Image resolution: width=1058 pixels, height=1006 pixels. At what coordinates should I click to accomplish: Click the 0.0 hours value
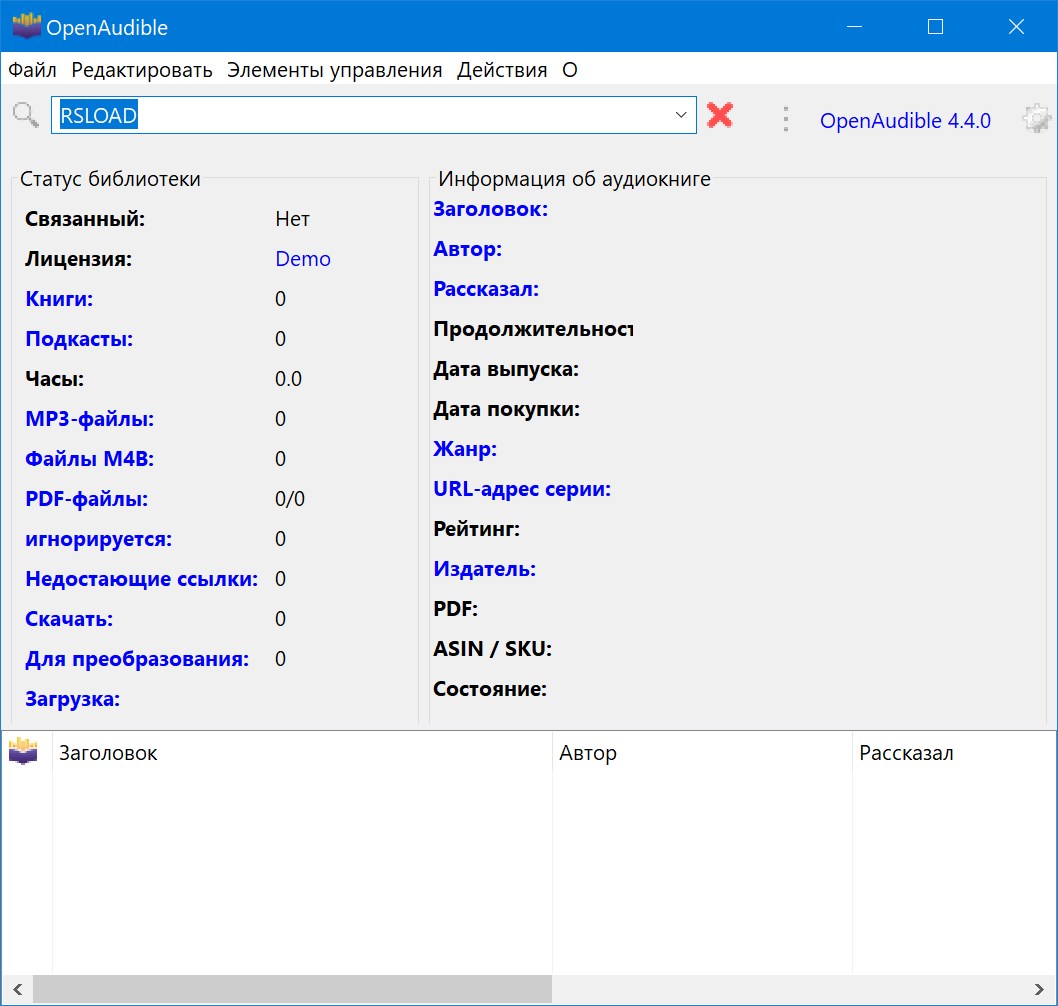[288, 379]
